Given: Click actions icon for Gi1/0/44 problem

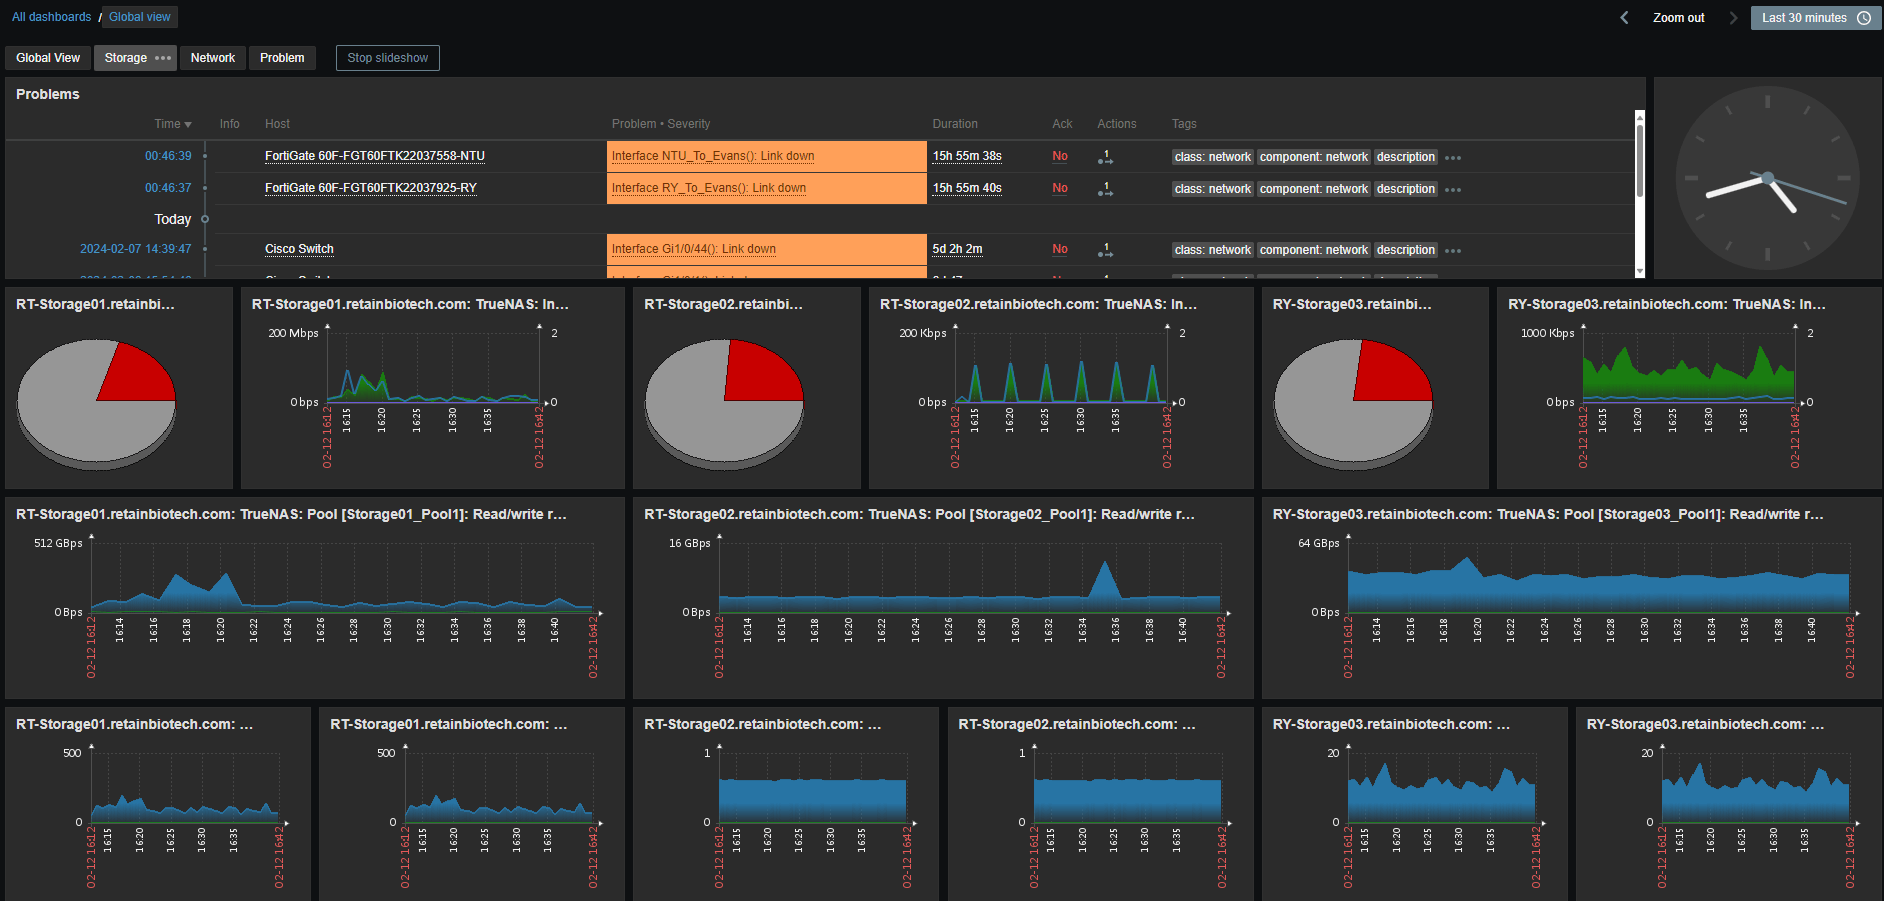Looking at the screenshot, I should (1105, 250).
